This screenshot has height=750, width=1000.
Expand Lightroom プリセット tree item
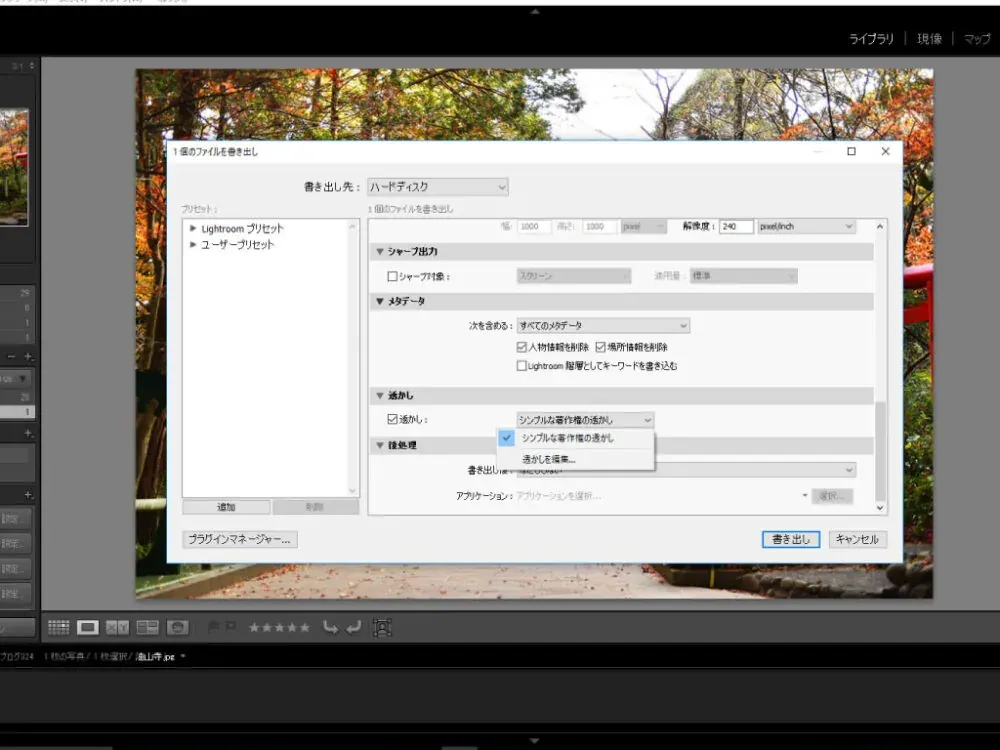point(193,228)
